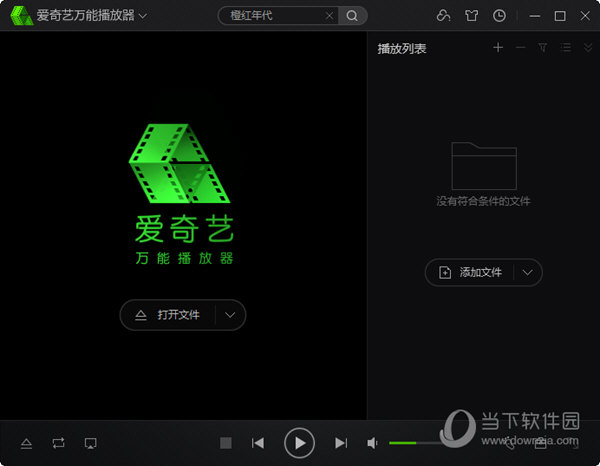Open the skin (shirt) icon

471,16
